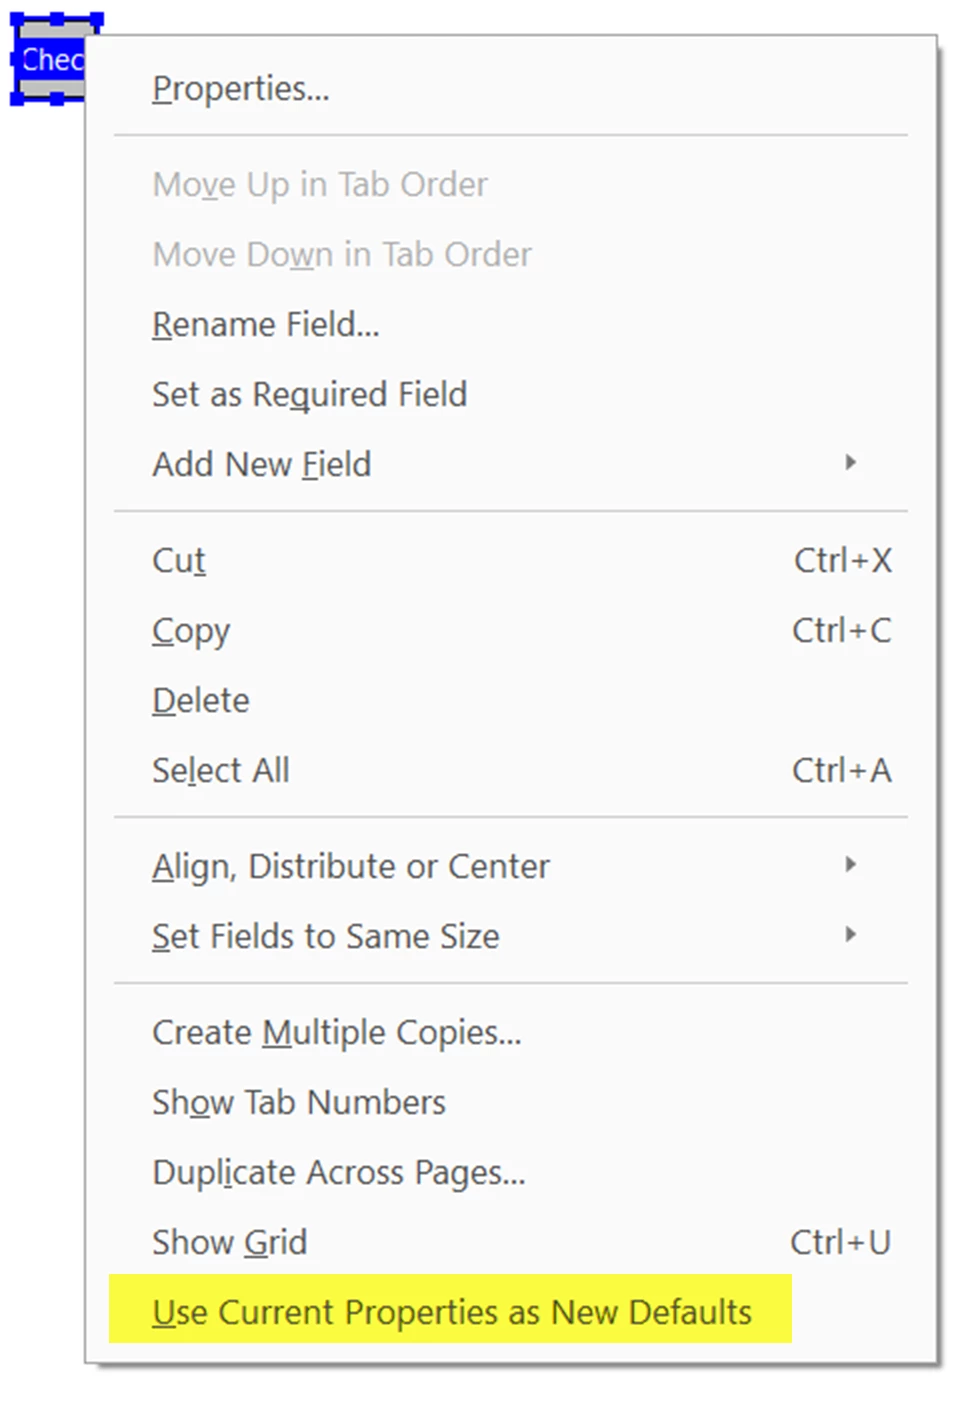Expand the Add New Field submenu
Screen dimensions: 976x1404
click(510, 465)
